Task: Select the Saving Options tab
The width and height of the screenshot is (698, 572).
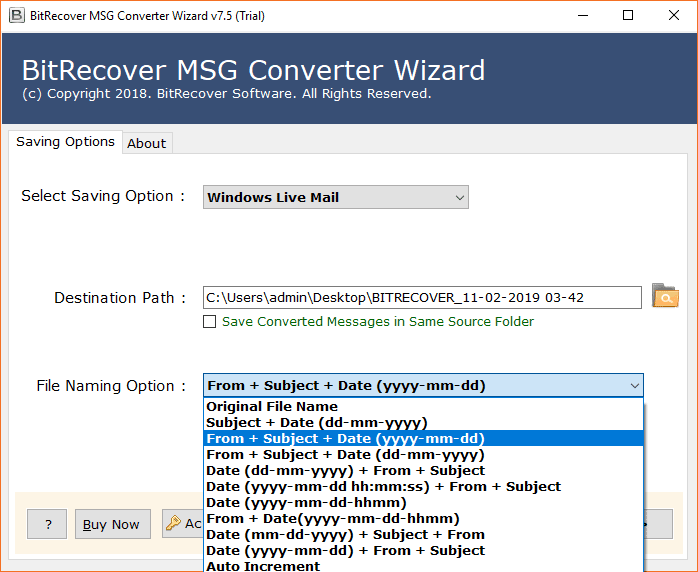Action: (65, 142)
